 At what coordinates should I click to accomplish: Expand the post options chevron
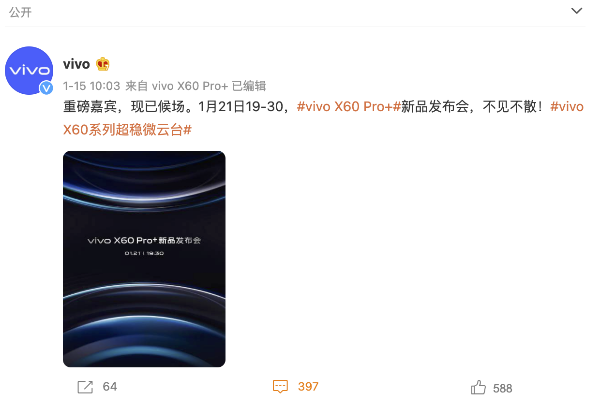point(576,11)
